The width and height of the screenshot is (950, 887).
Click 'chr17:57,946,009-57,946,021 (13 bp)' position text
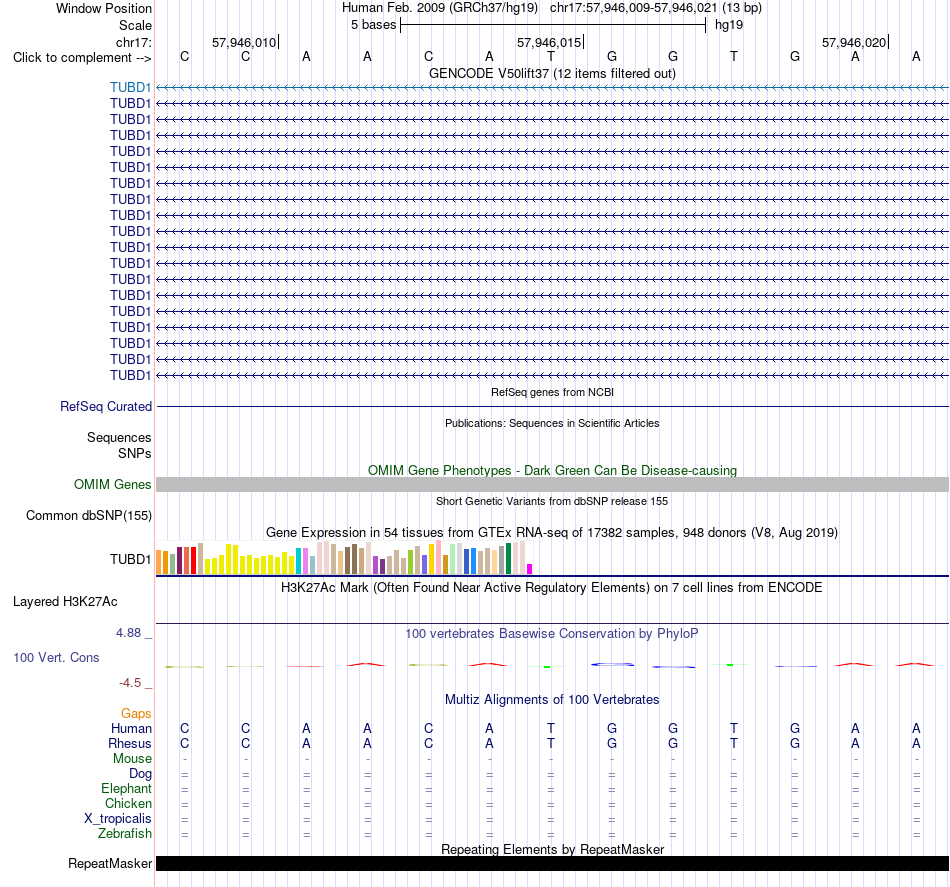click(656, 8)
